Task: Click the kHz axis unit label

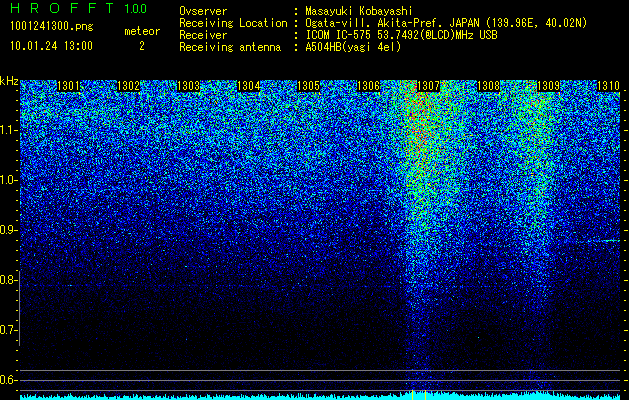Action: 9,81
